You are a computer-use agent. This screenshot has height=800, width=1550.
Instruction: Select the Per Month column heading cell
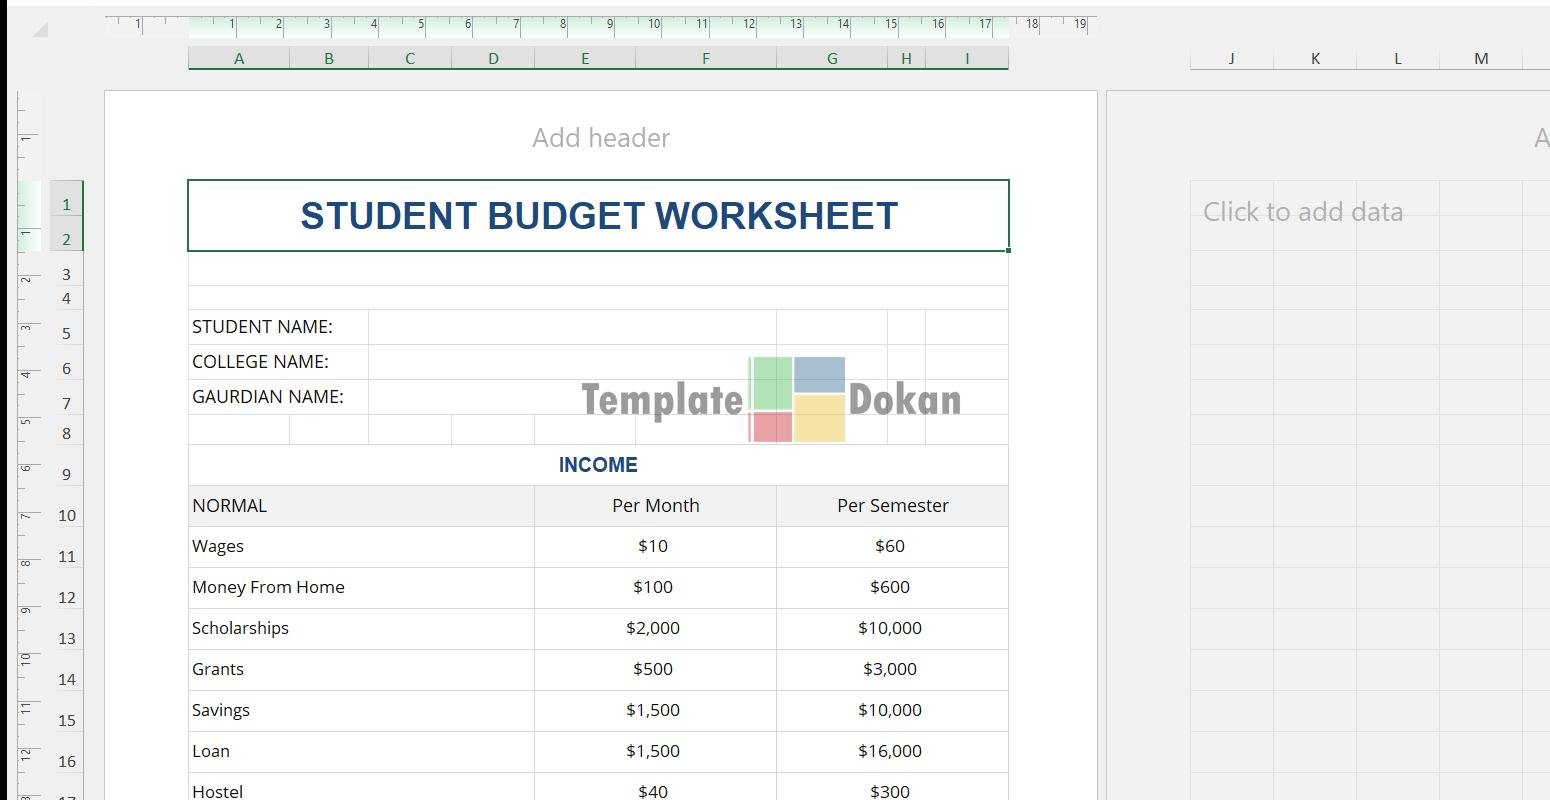(x=655, y=506)
